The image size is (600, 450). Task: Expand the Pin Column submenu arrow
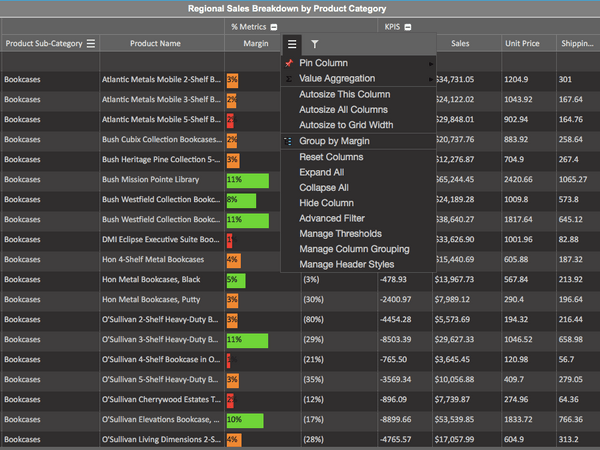coord(431,64)
